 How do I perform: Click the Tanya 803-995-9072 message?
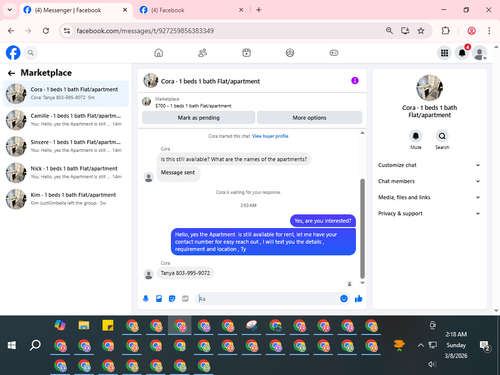click(185, 273)
